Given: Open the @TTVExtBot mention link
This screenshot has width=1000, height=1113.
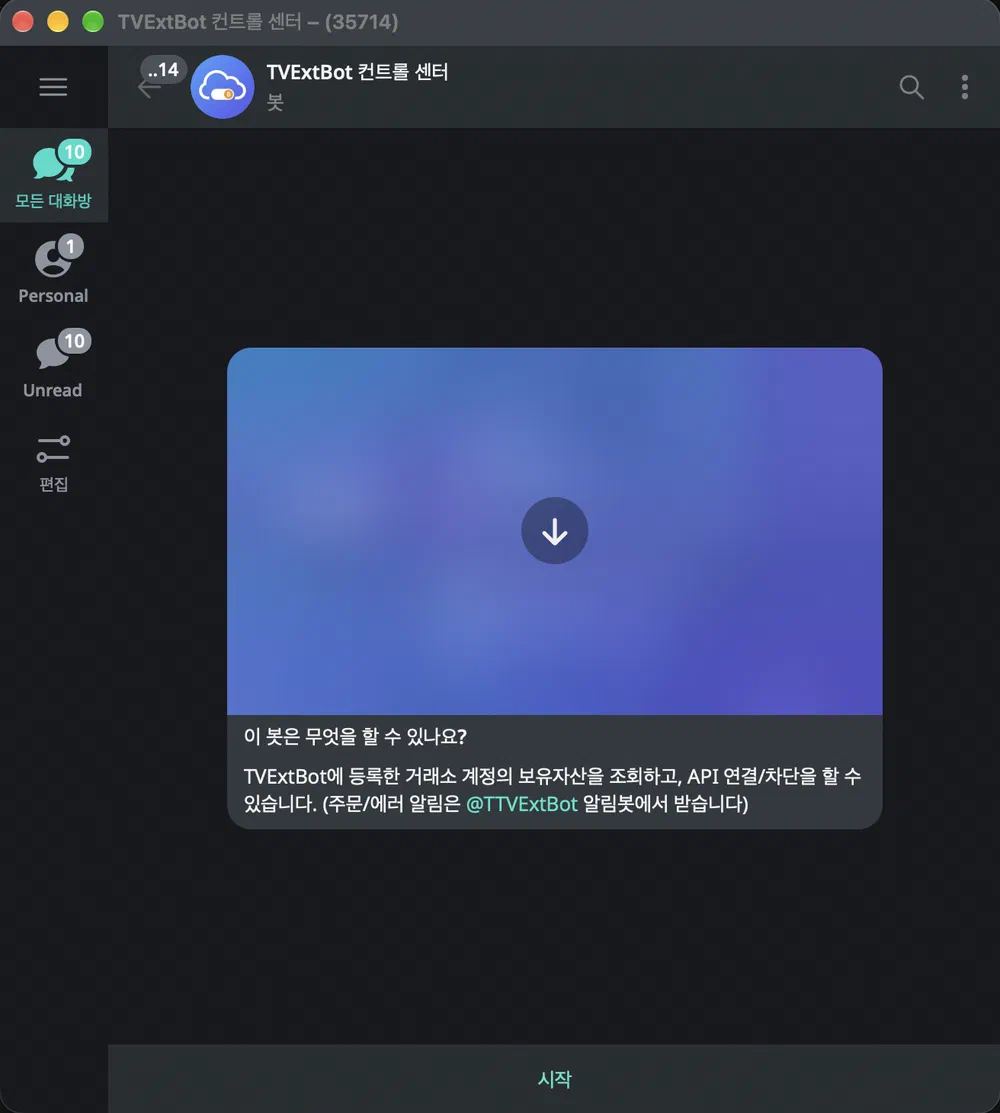Looking at the screenshot, I should coord(522,804).
